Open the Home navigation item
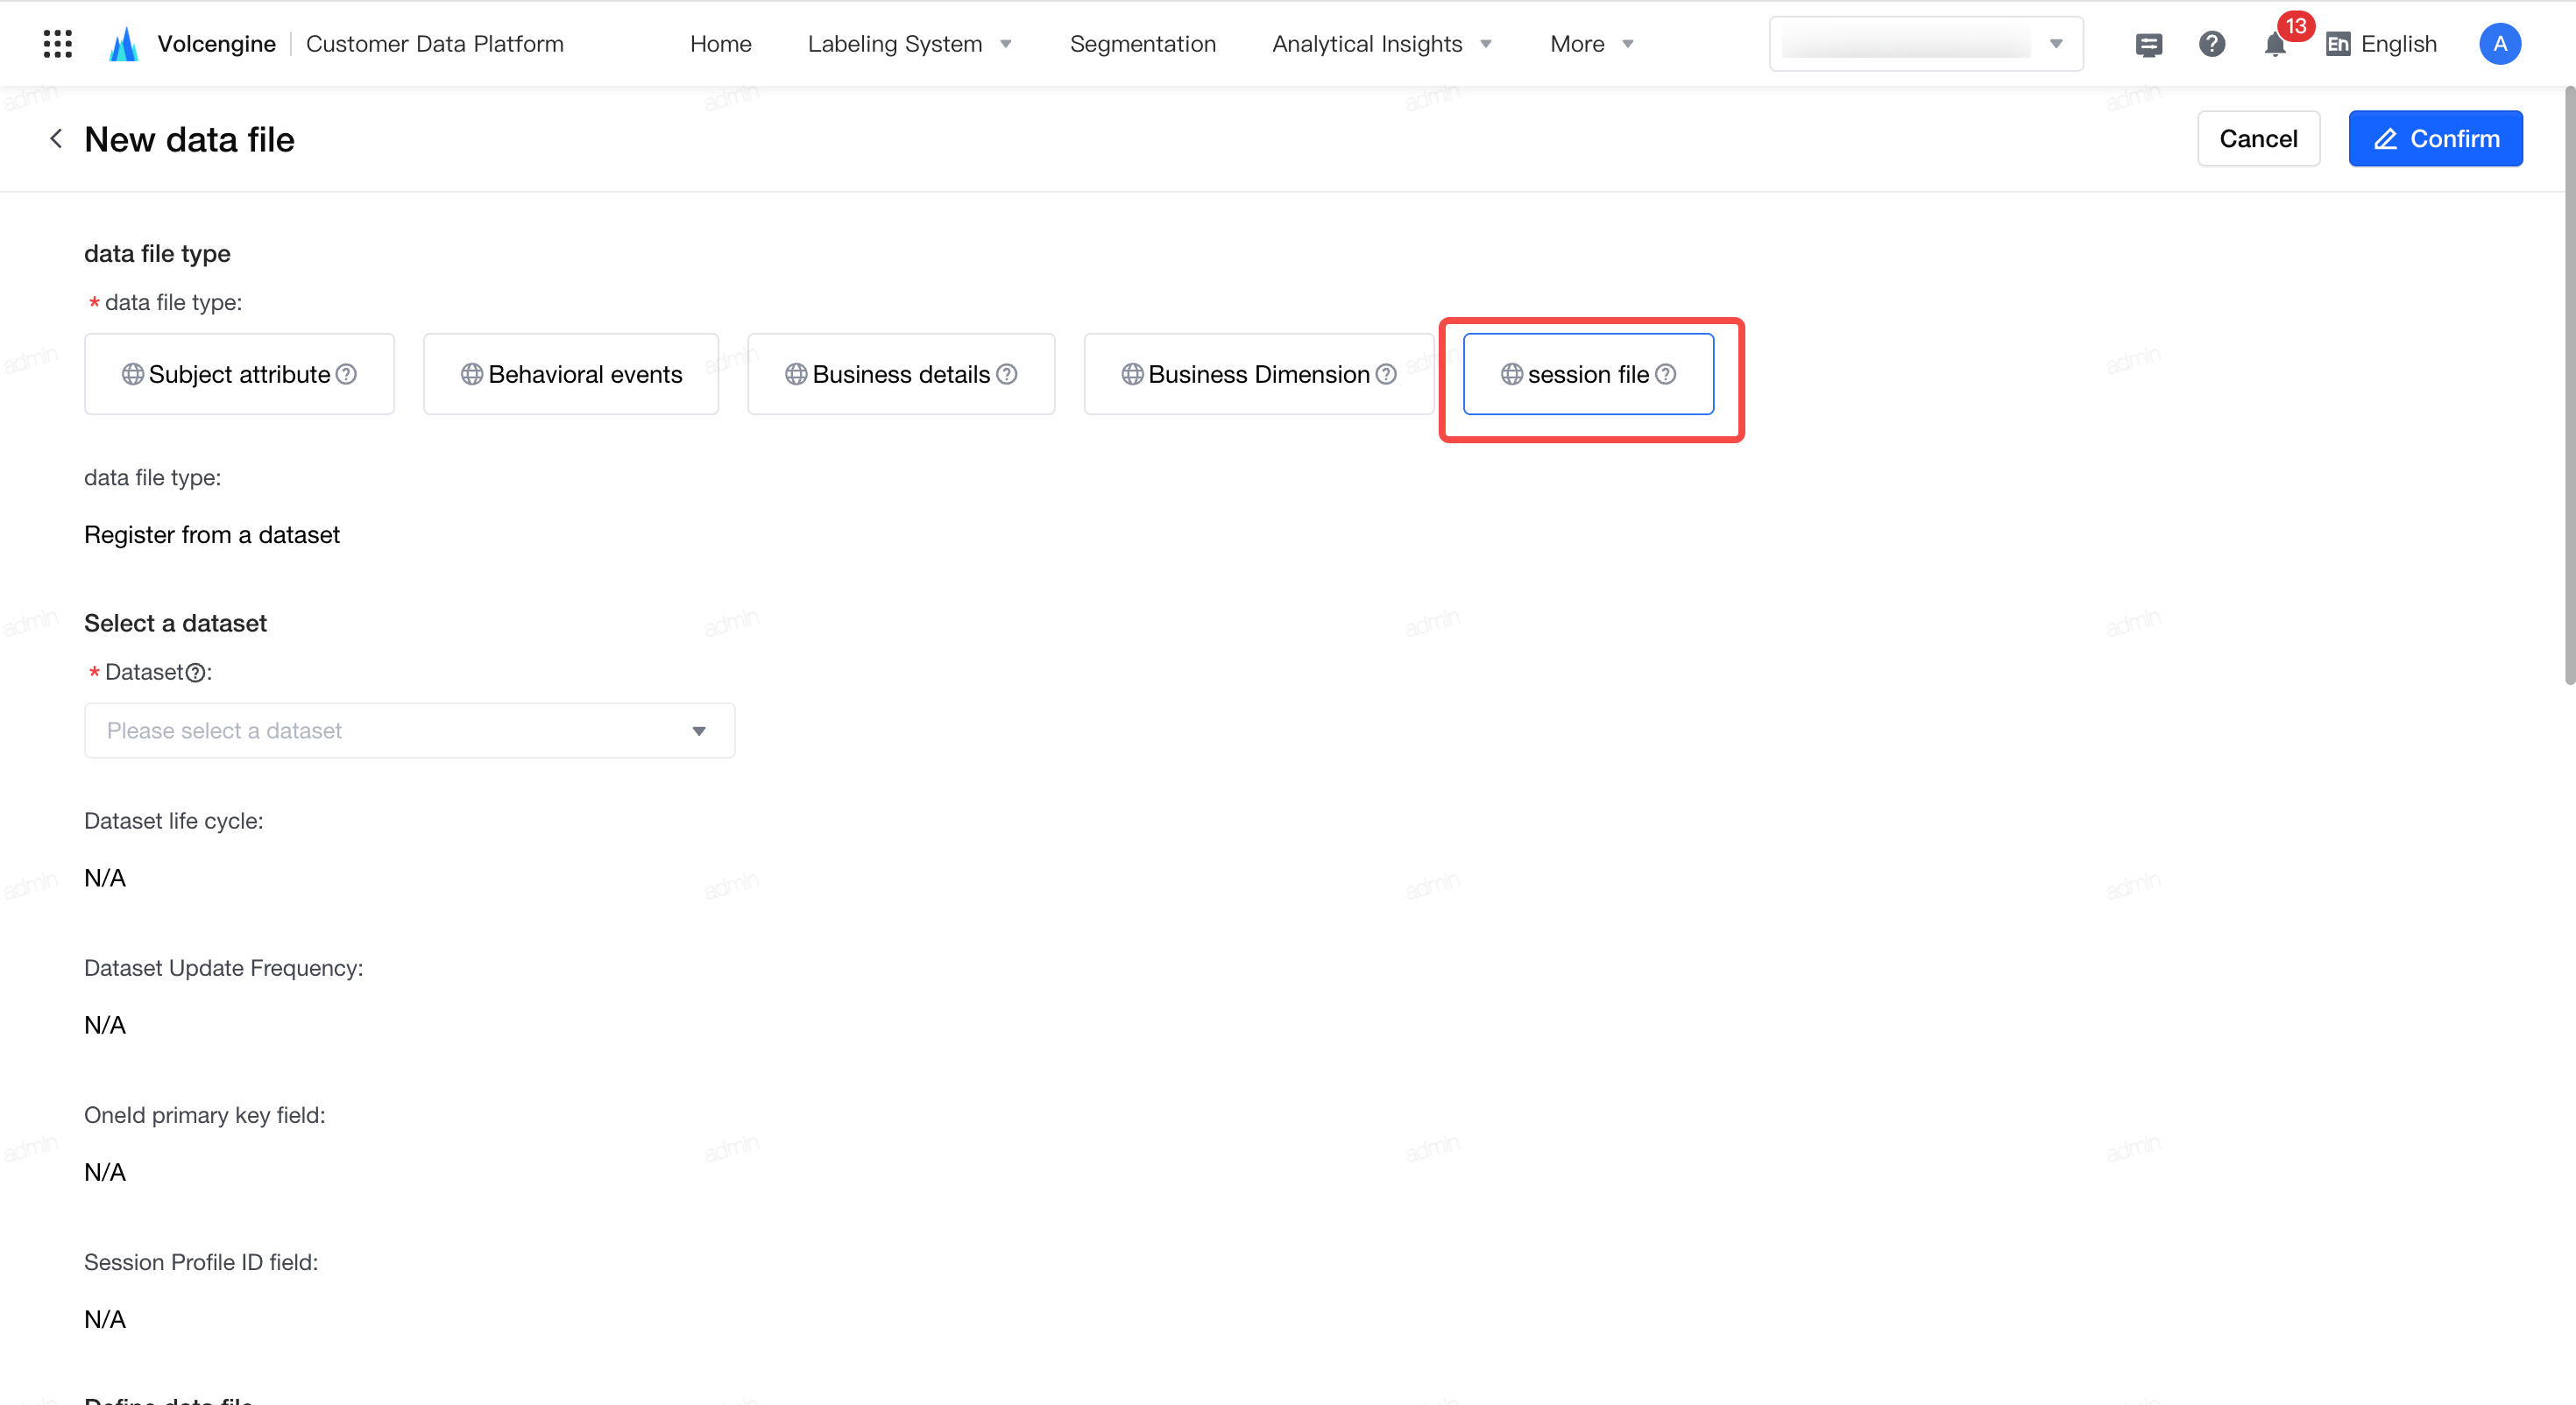2576x1405 pixels. tap(720, 44)
